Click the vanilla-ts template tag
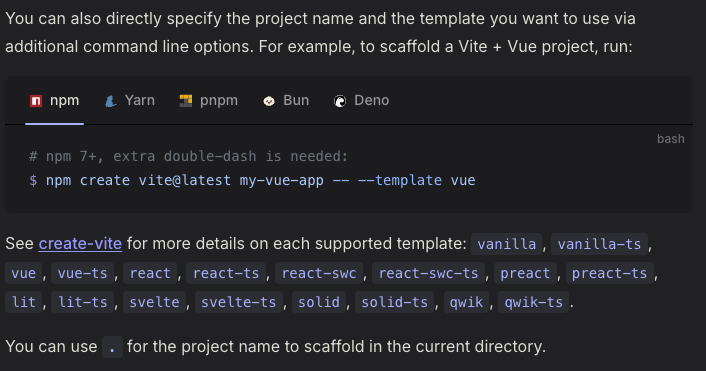 599,244
